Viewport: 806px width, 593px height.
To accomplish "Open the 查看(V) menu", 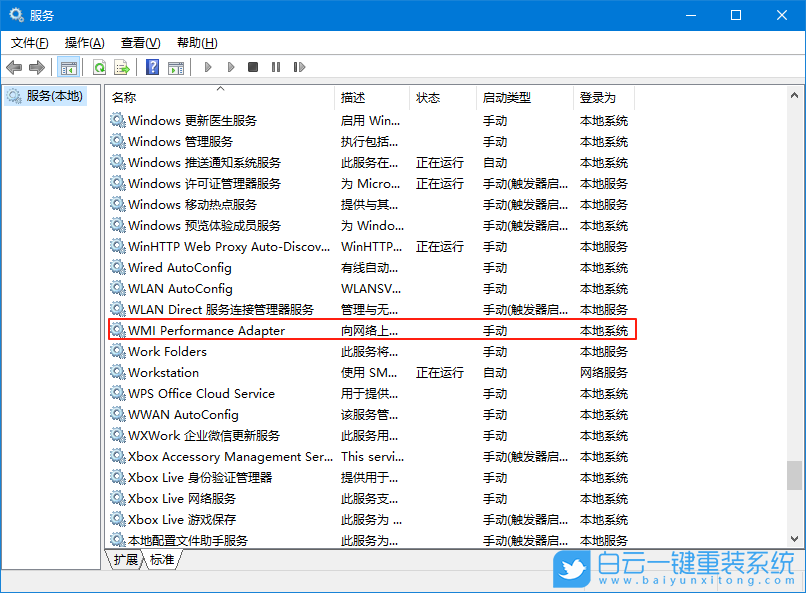I will click(x=139, y=43).
